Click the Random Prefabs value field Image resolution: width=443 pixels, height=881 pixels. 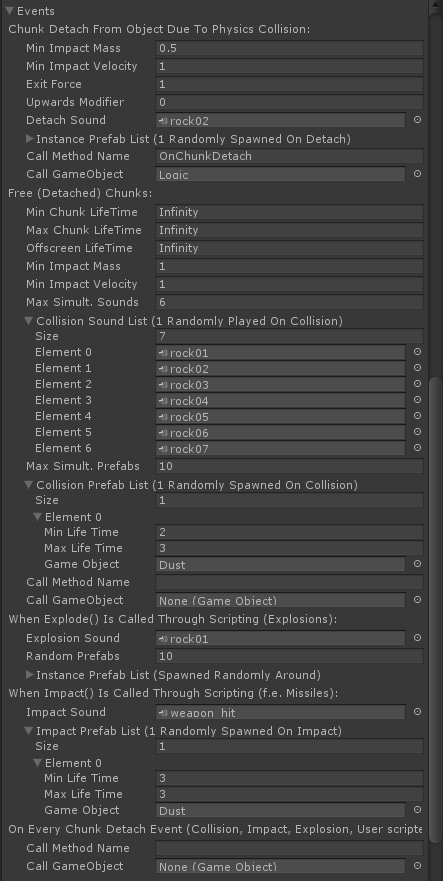[x=289, y=656]
